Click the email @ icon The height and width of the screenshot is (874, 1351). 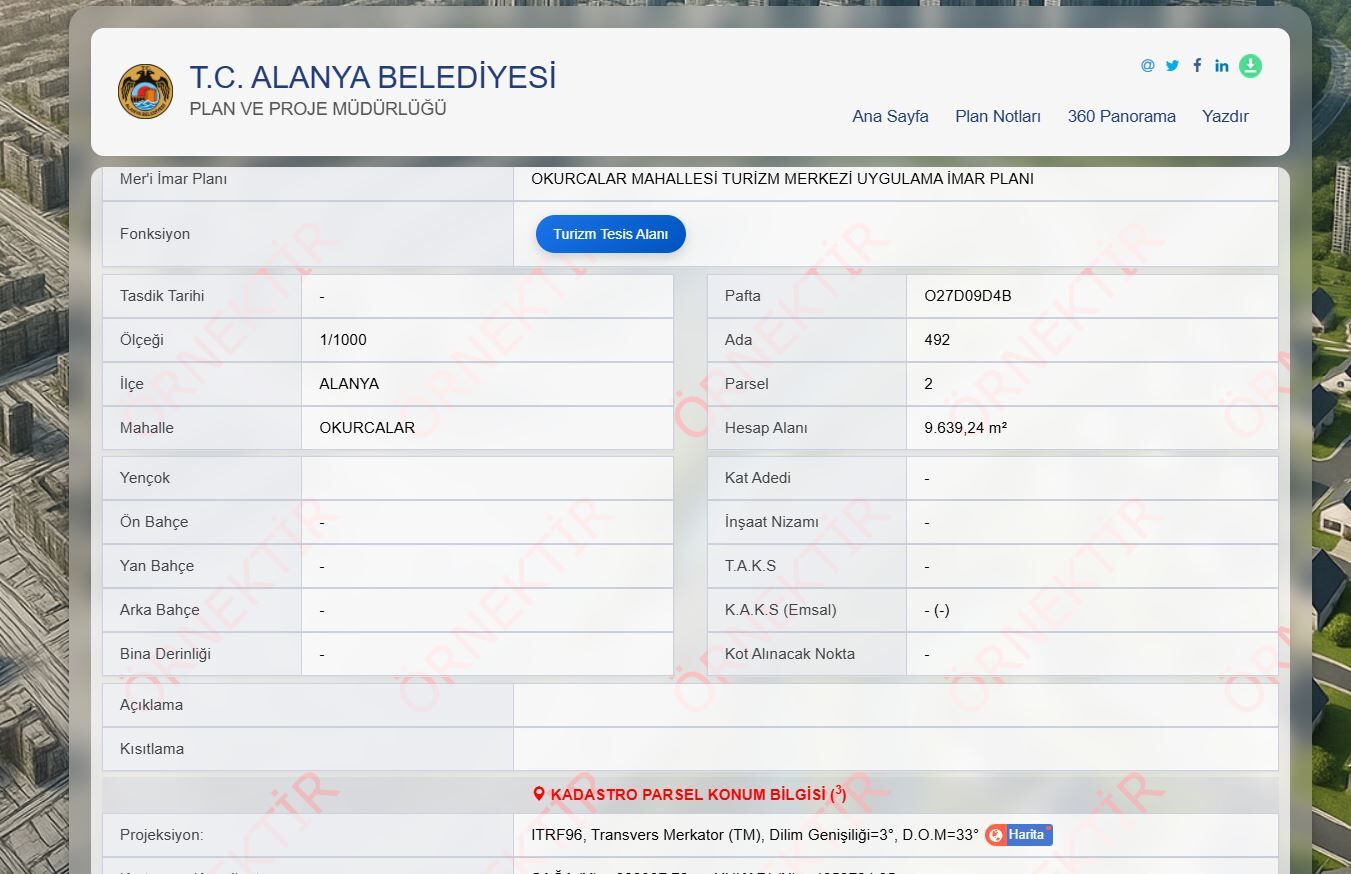(1148, 65)
